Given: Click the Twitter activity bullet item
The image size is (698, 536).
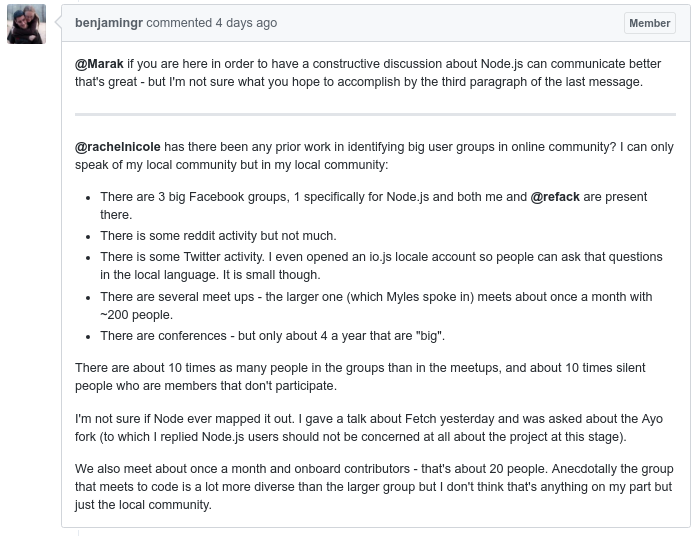Looking at the screenshot, I should [381, 266].
